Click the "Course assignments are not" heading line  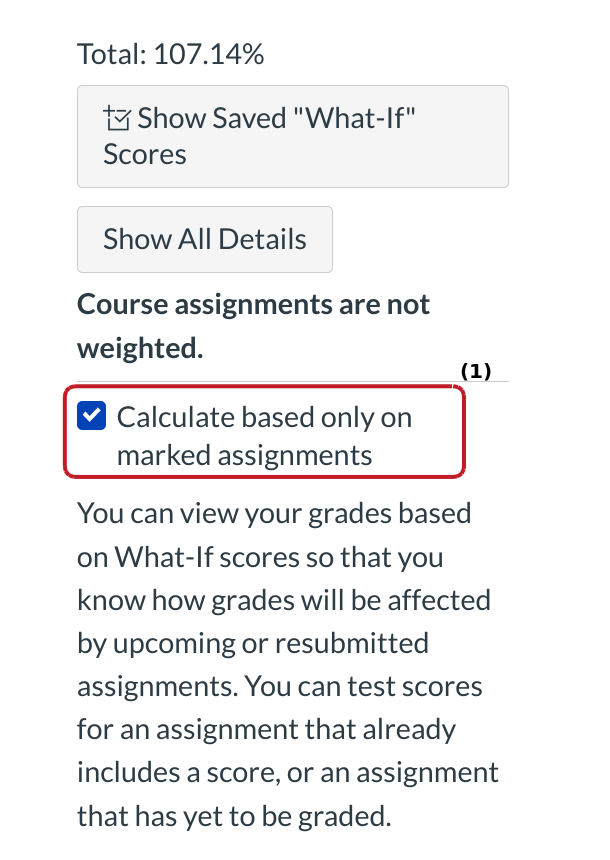coord(253,304)
